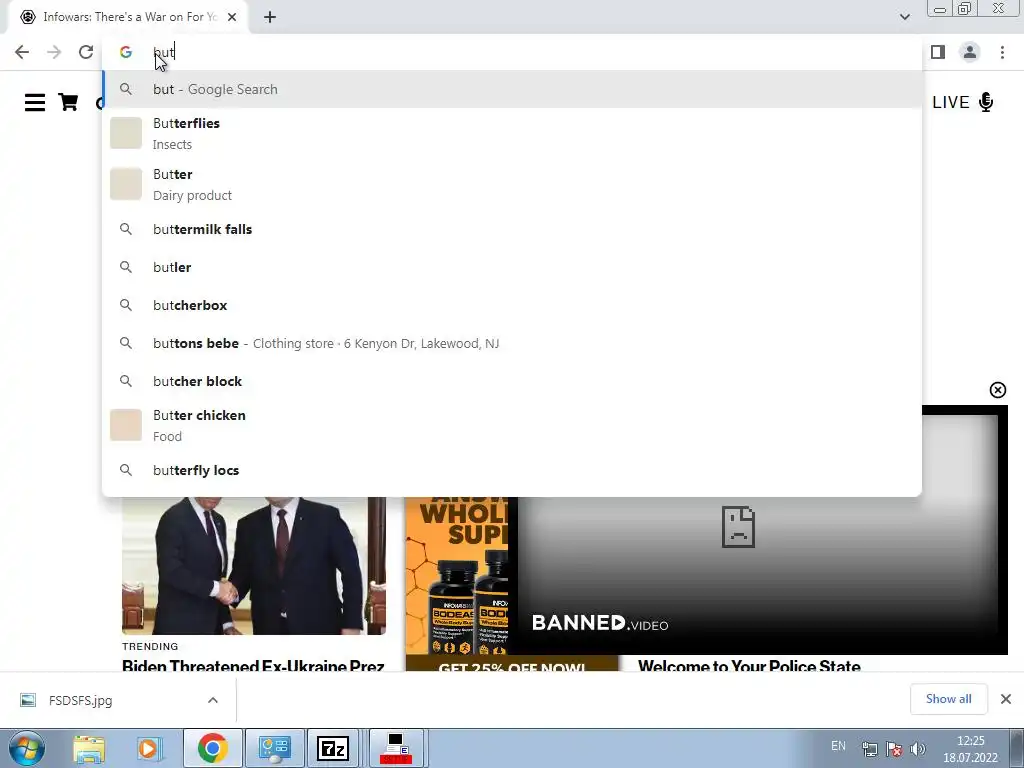Pick the 'butcherbox' suggestion

[x=512, y=305]
